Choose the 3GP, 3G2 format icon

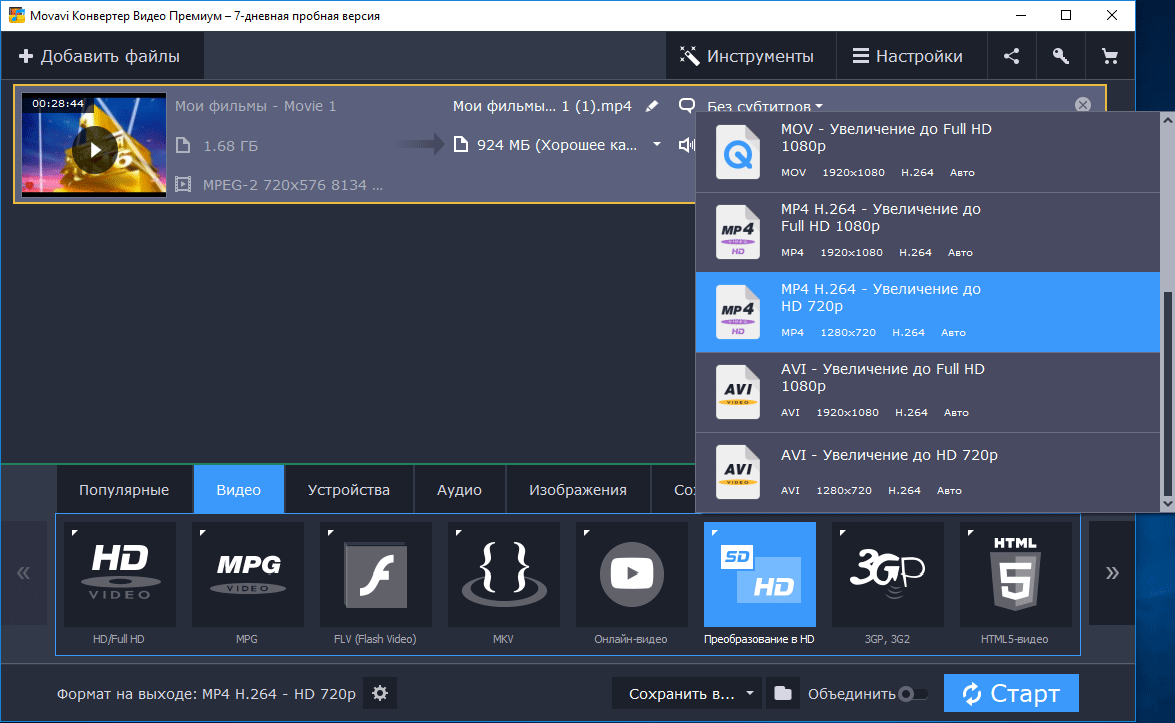[x=888, y=575]
